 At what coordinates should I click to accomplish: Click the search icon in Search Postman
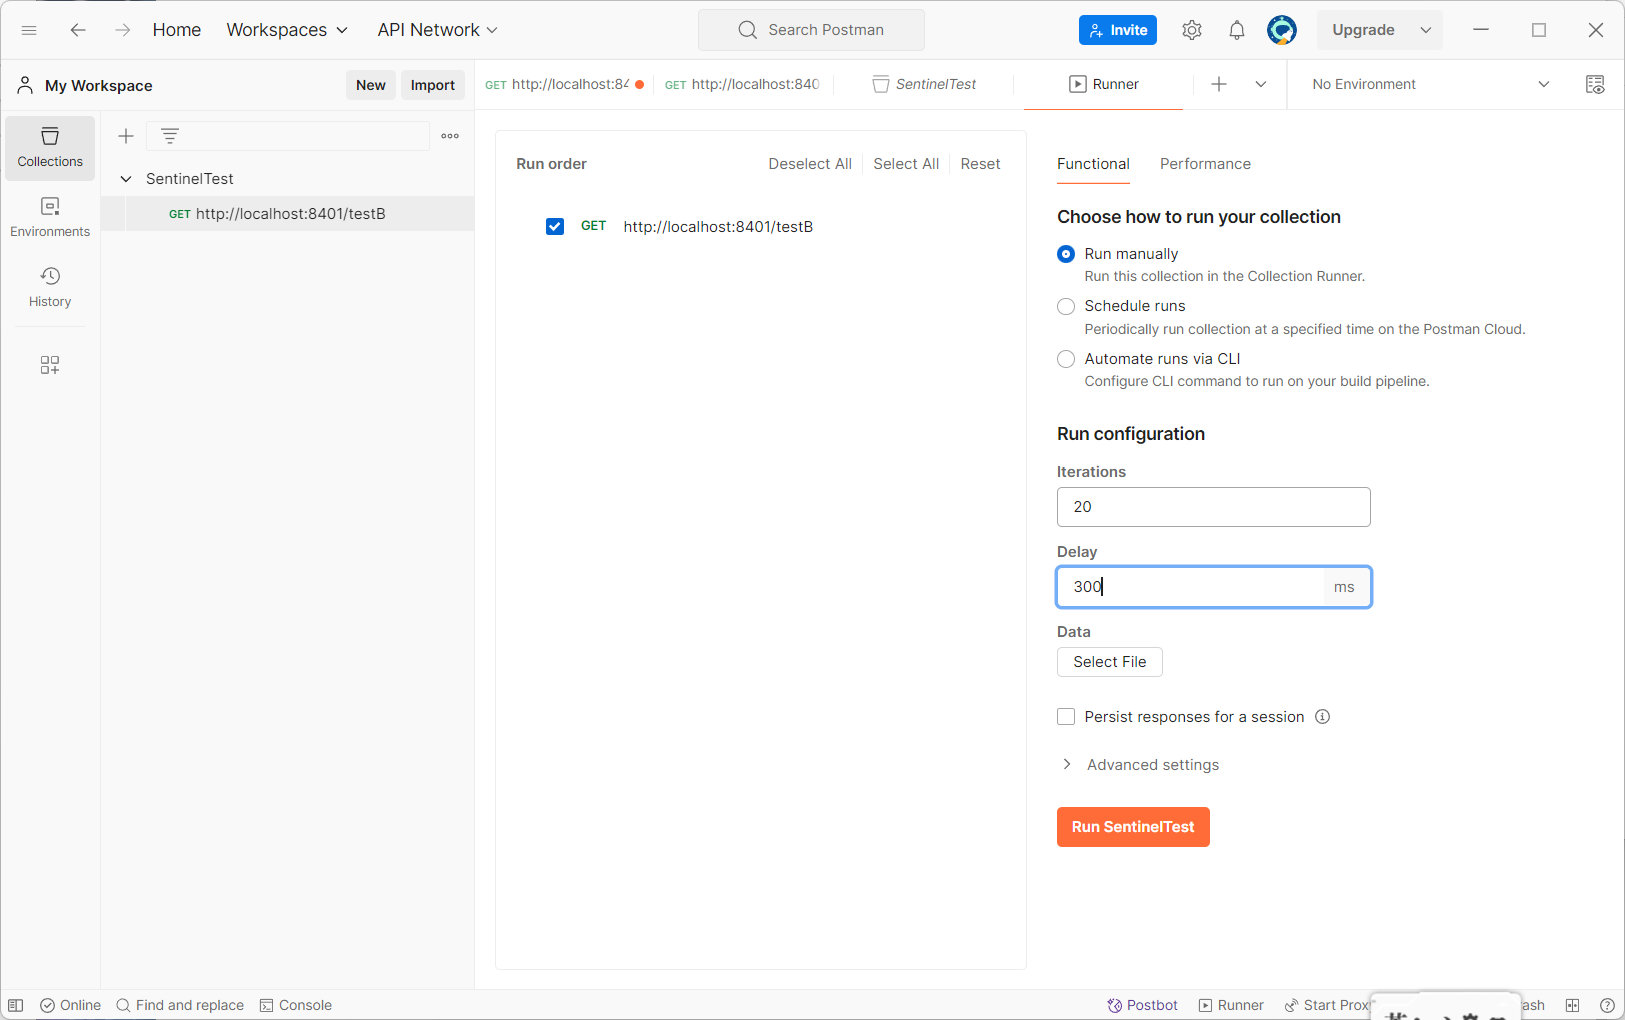tap(747, 30)
